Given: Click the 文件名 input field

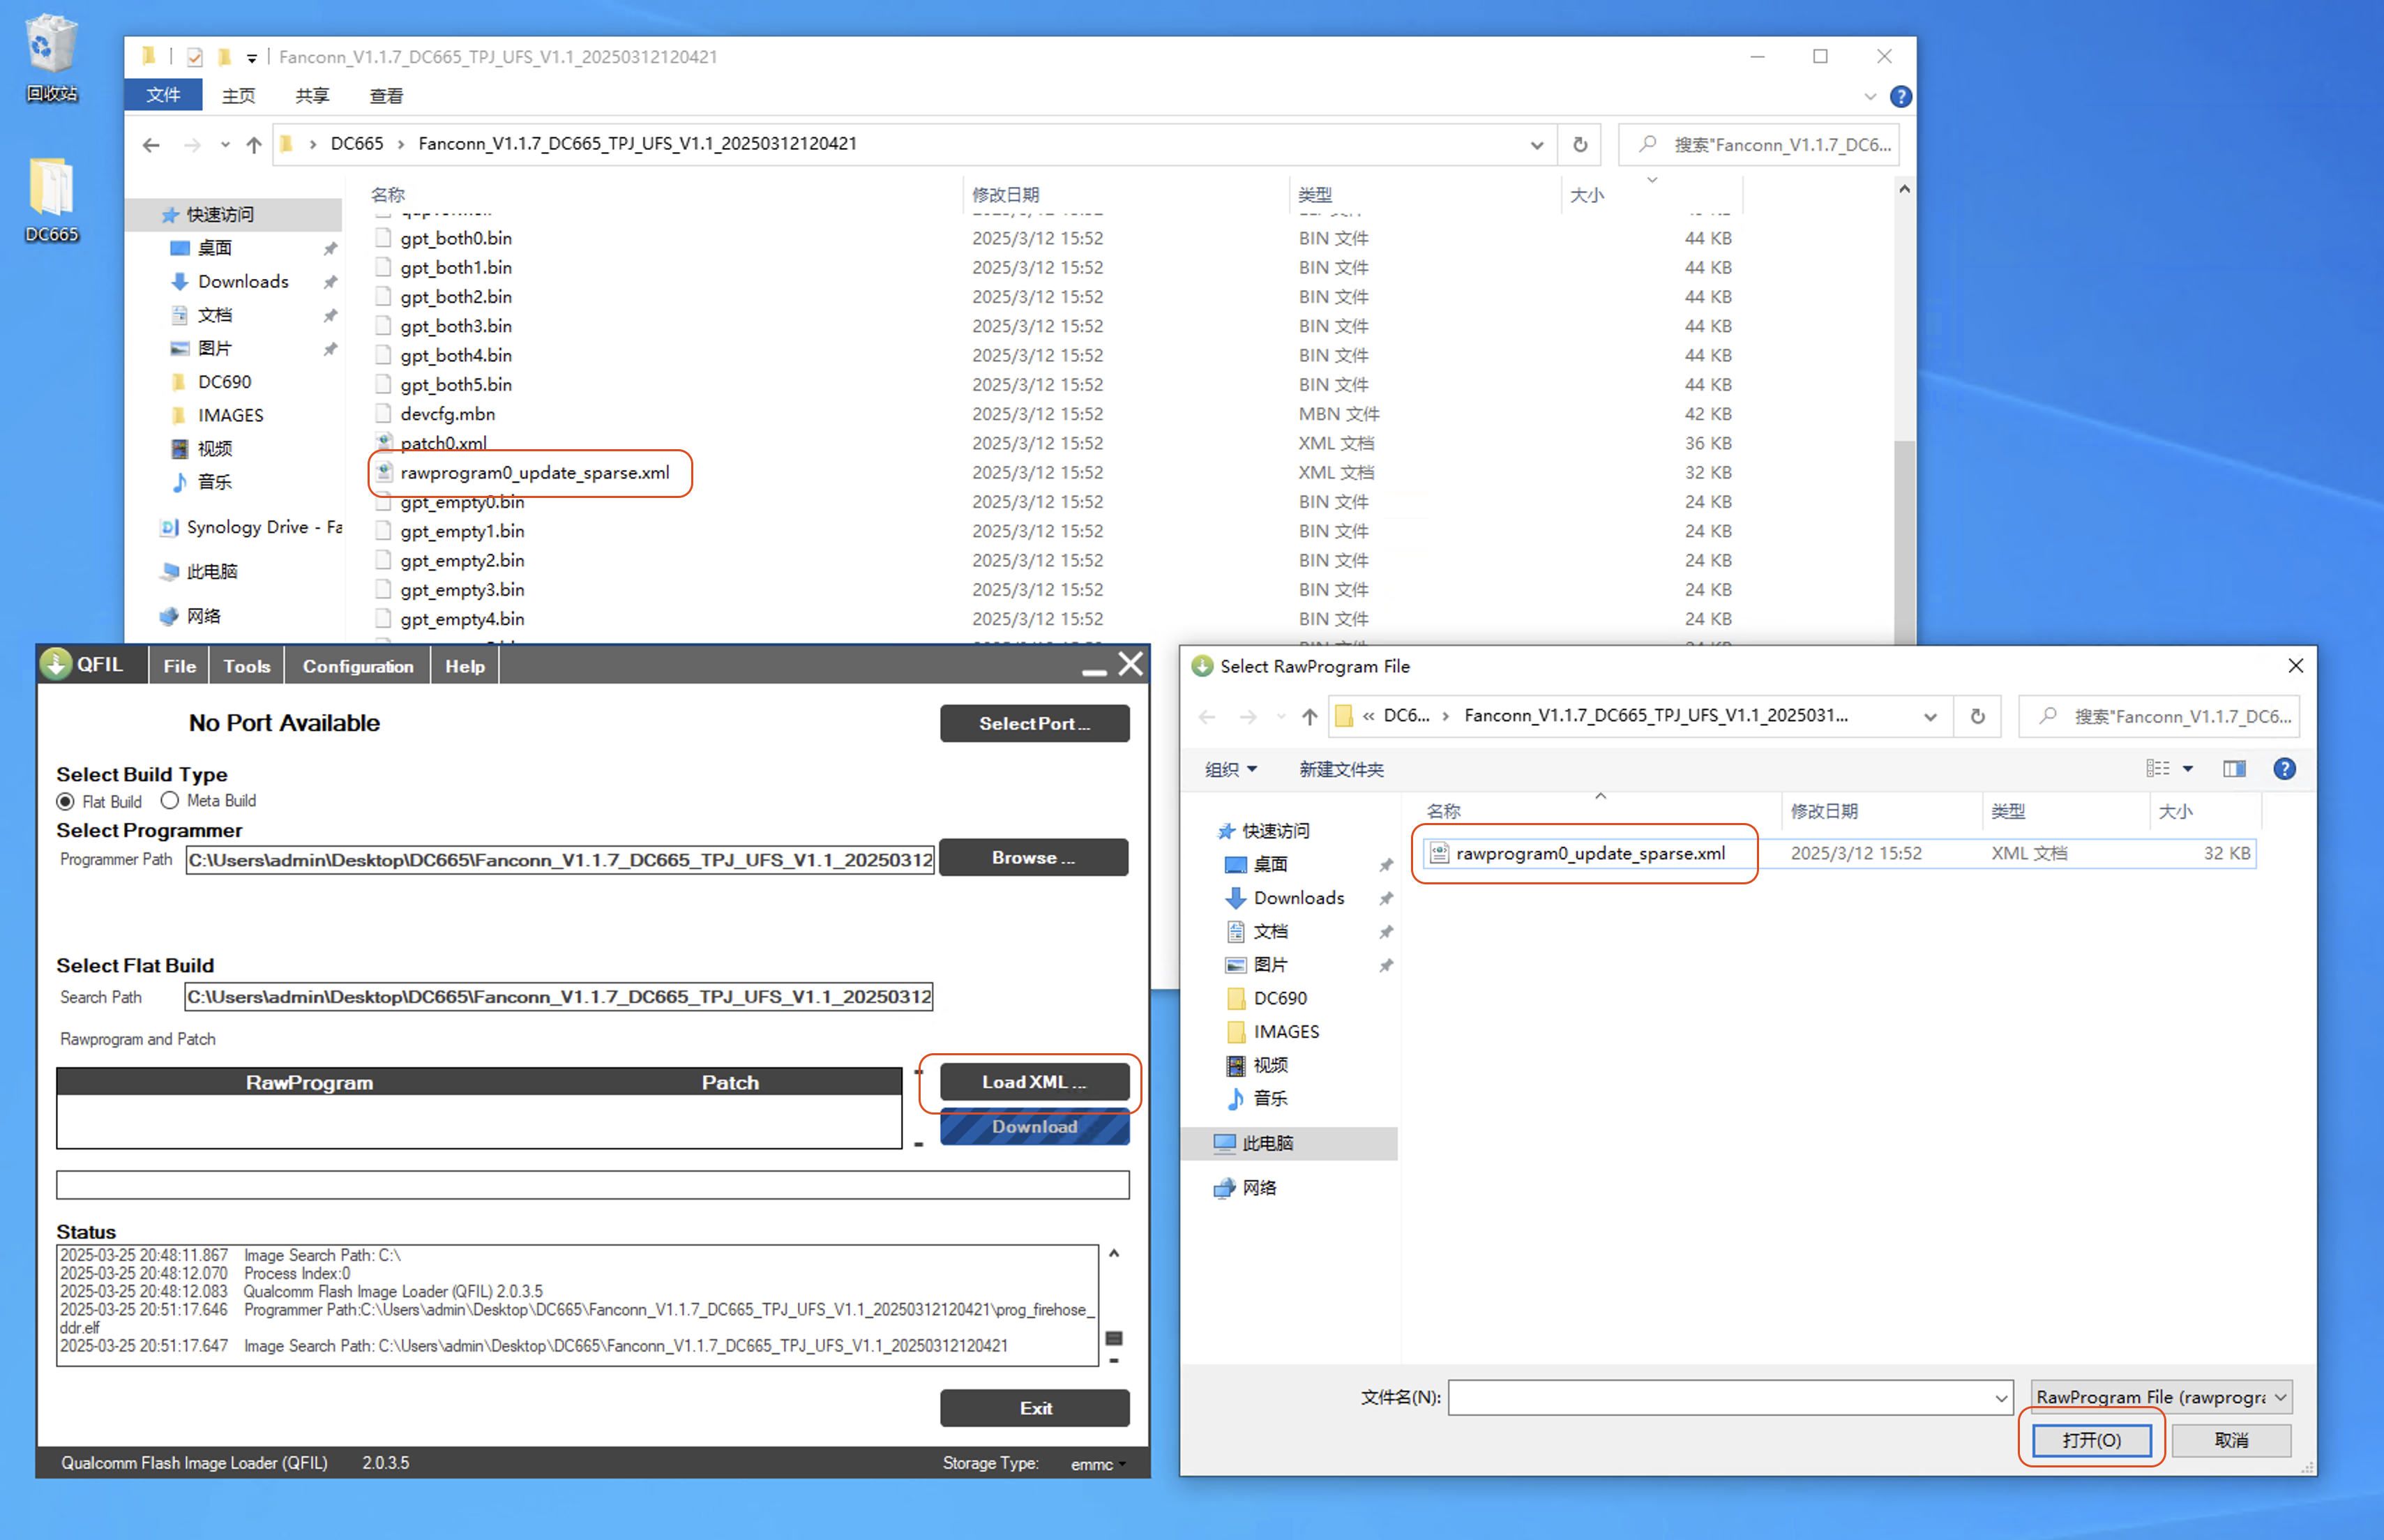Looking at the screenshot, I should (1720, 1398).
